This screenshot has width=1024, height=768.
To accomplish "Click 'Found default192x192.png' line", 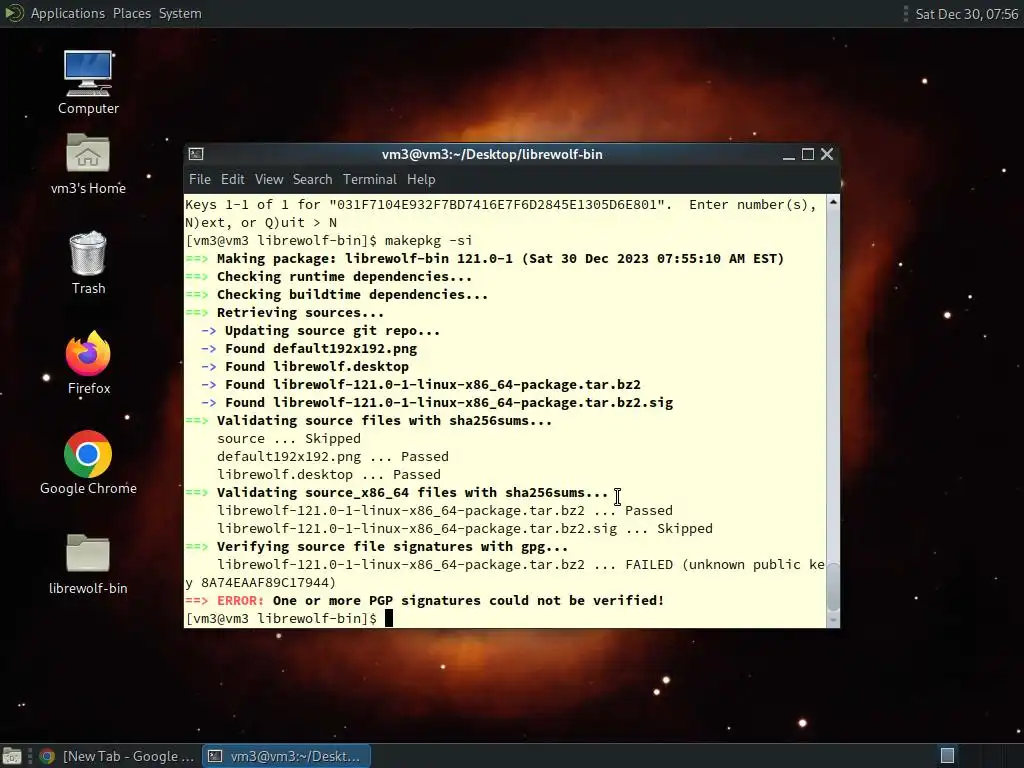I will pos(309,349).
